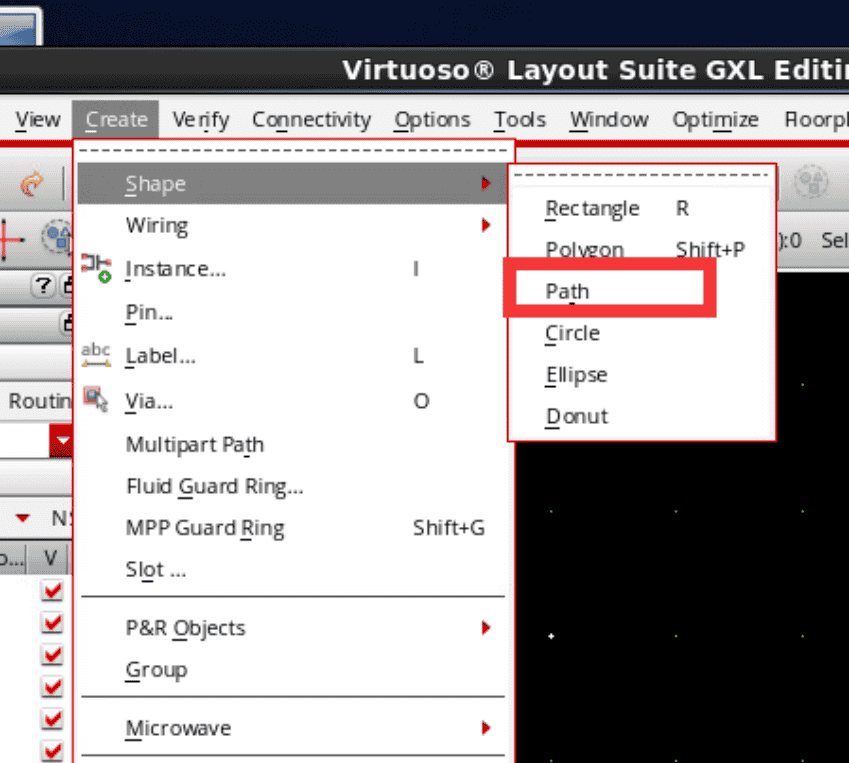This screenshot has height=763, width=849.
Task: Click the Via icon in Create menu
Action: tap(96, 399)
